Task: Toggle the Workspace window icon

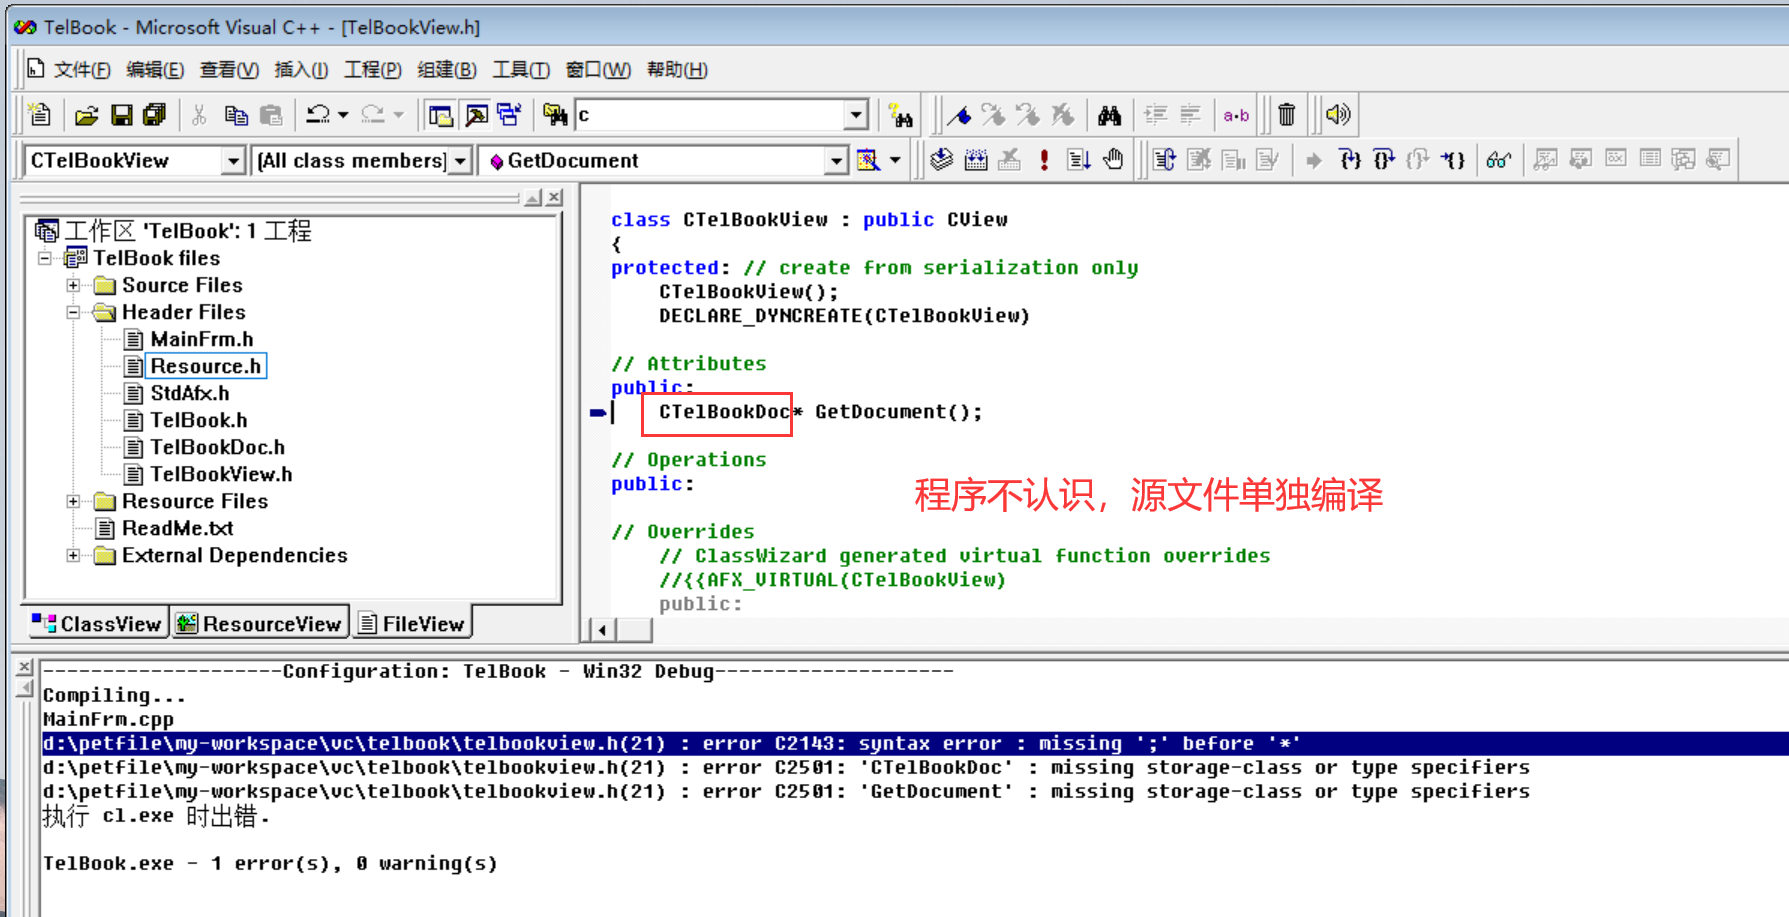Action: pyautogui.click(x=441, y=115)
